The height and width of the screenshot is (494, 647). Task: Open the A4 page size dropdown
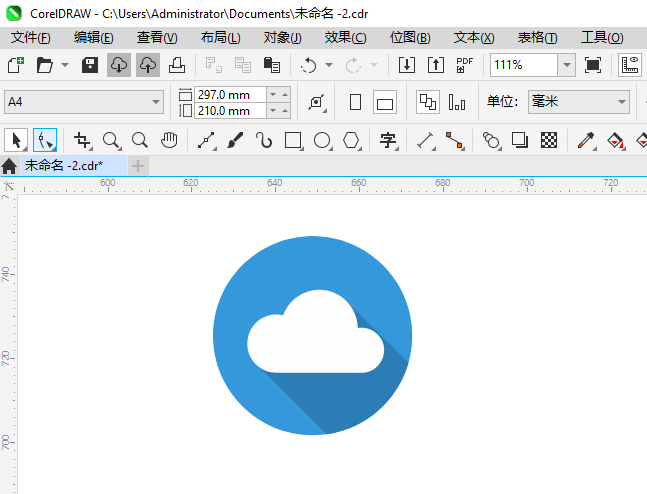coord(84,102)
